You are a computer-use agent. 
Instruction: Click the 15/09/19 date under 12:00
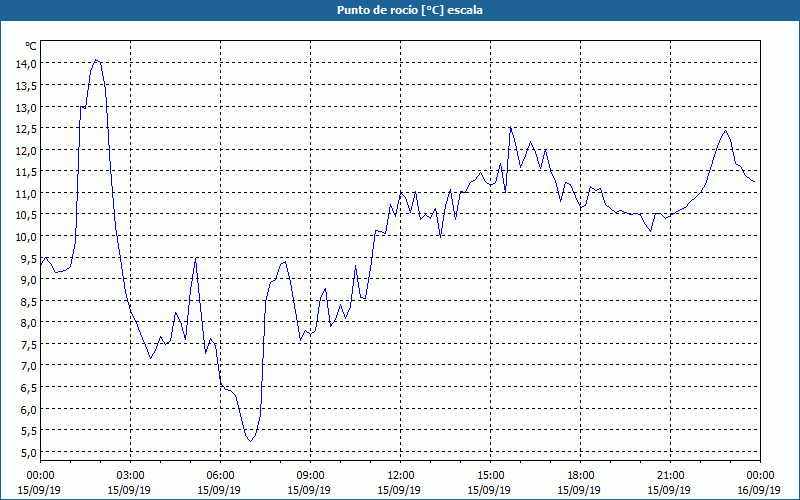click(399, 490)
